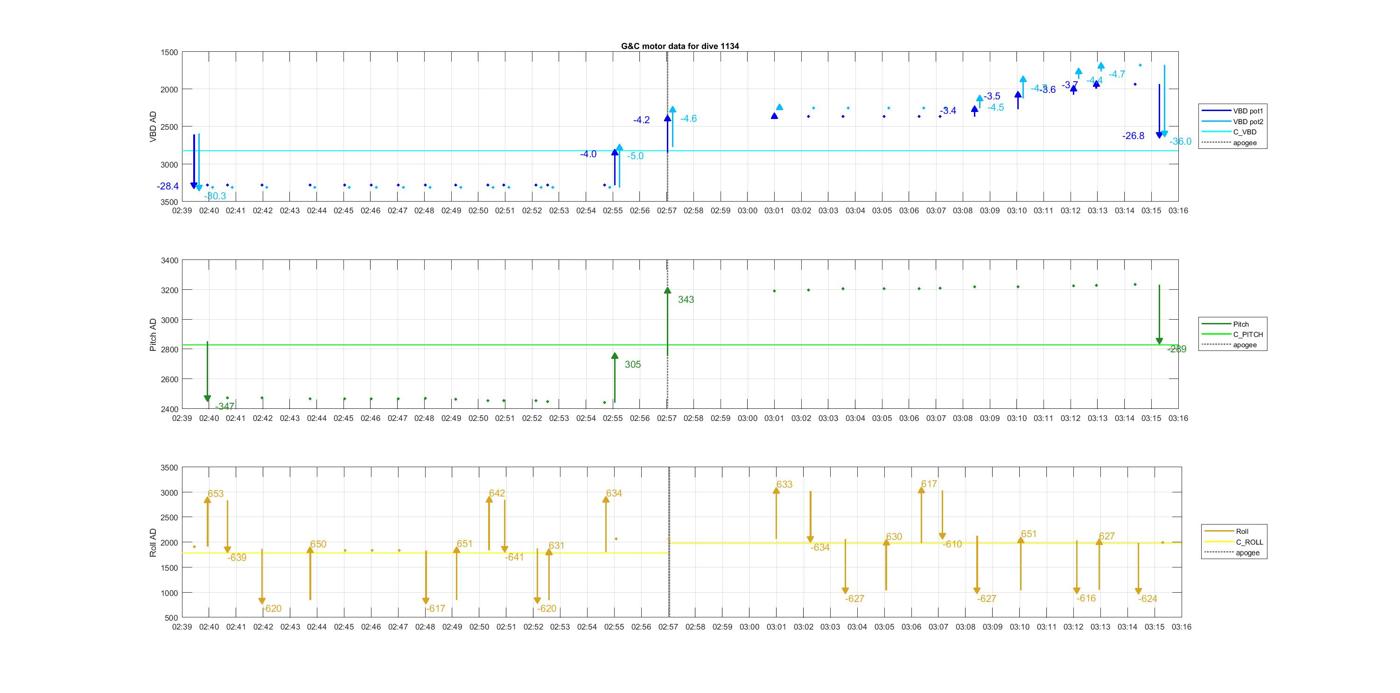Pick the roll data label "630"
Image resolution: width=1400 pixels, height=693 pixels.
(894, 537)
